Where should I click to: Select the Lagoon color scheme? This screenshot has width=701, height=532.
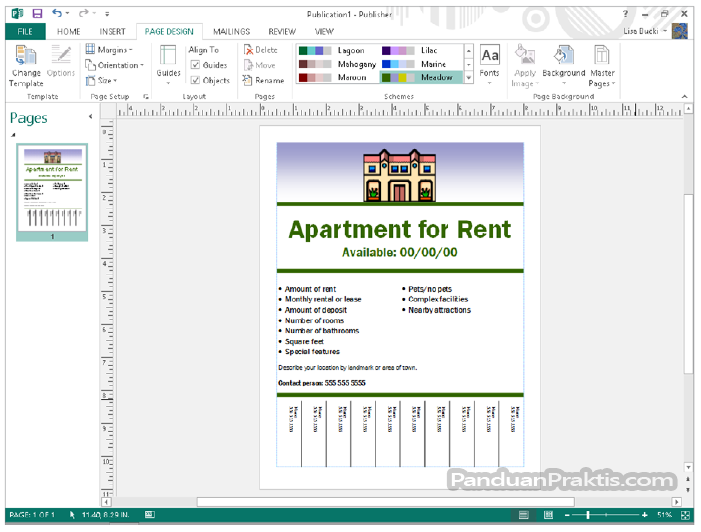[x=337, y=50]
